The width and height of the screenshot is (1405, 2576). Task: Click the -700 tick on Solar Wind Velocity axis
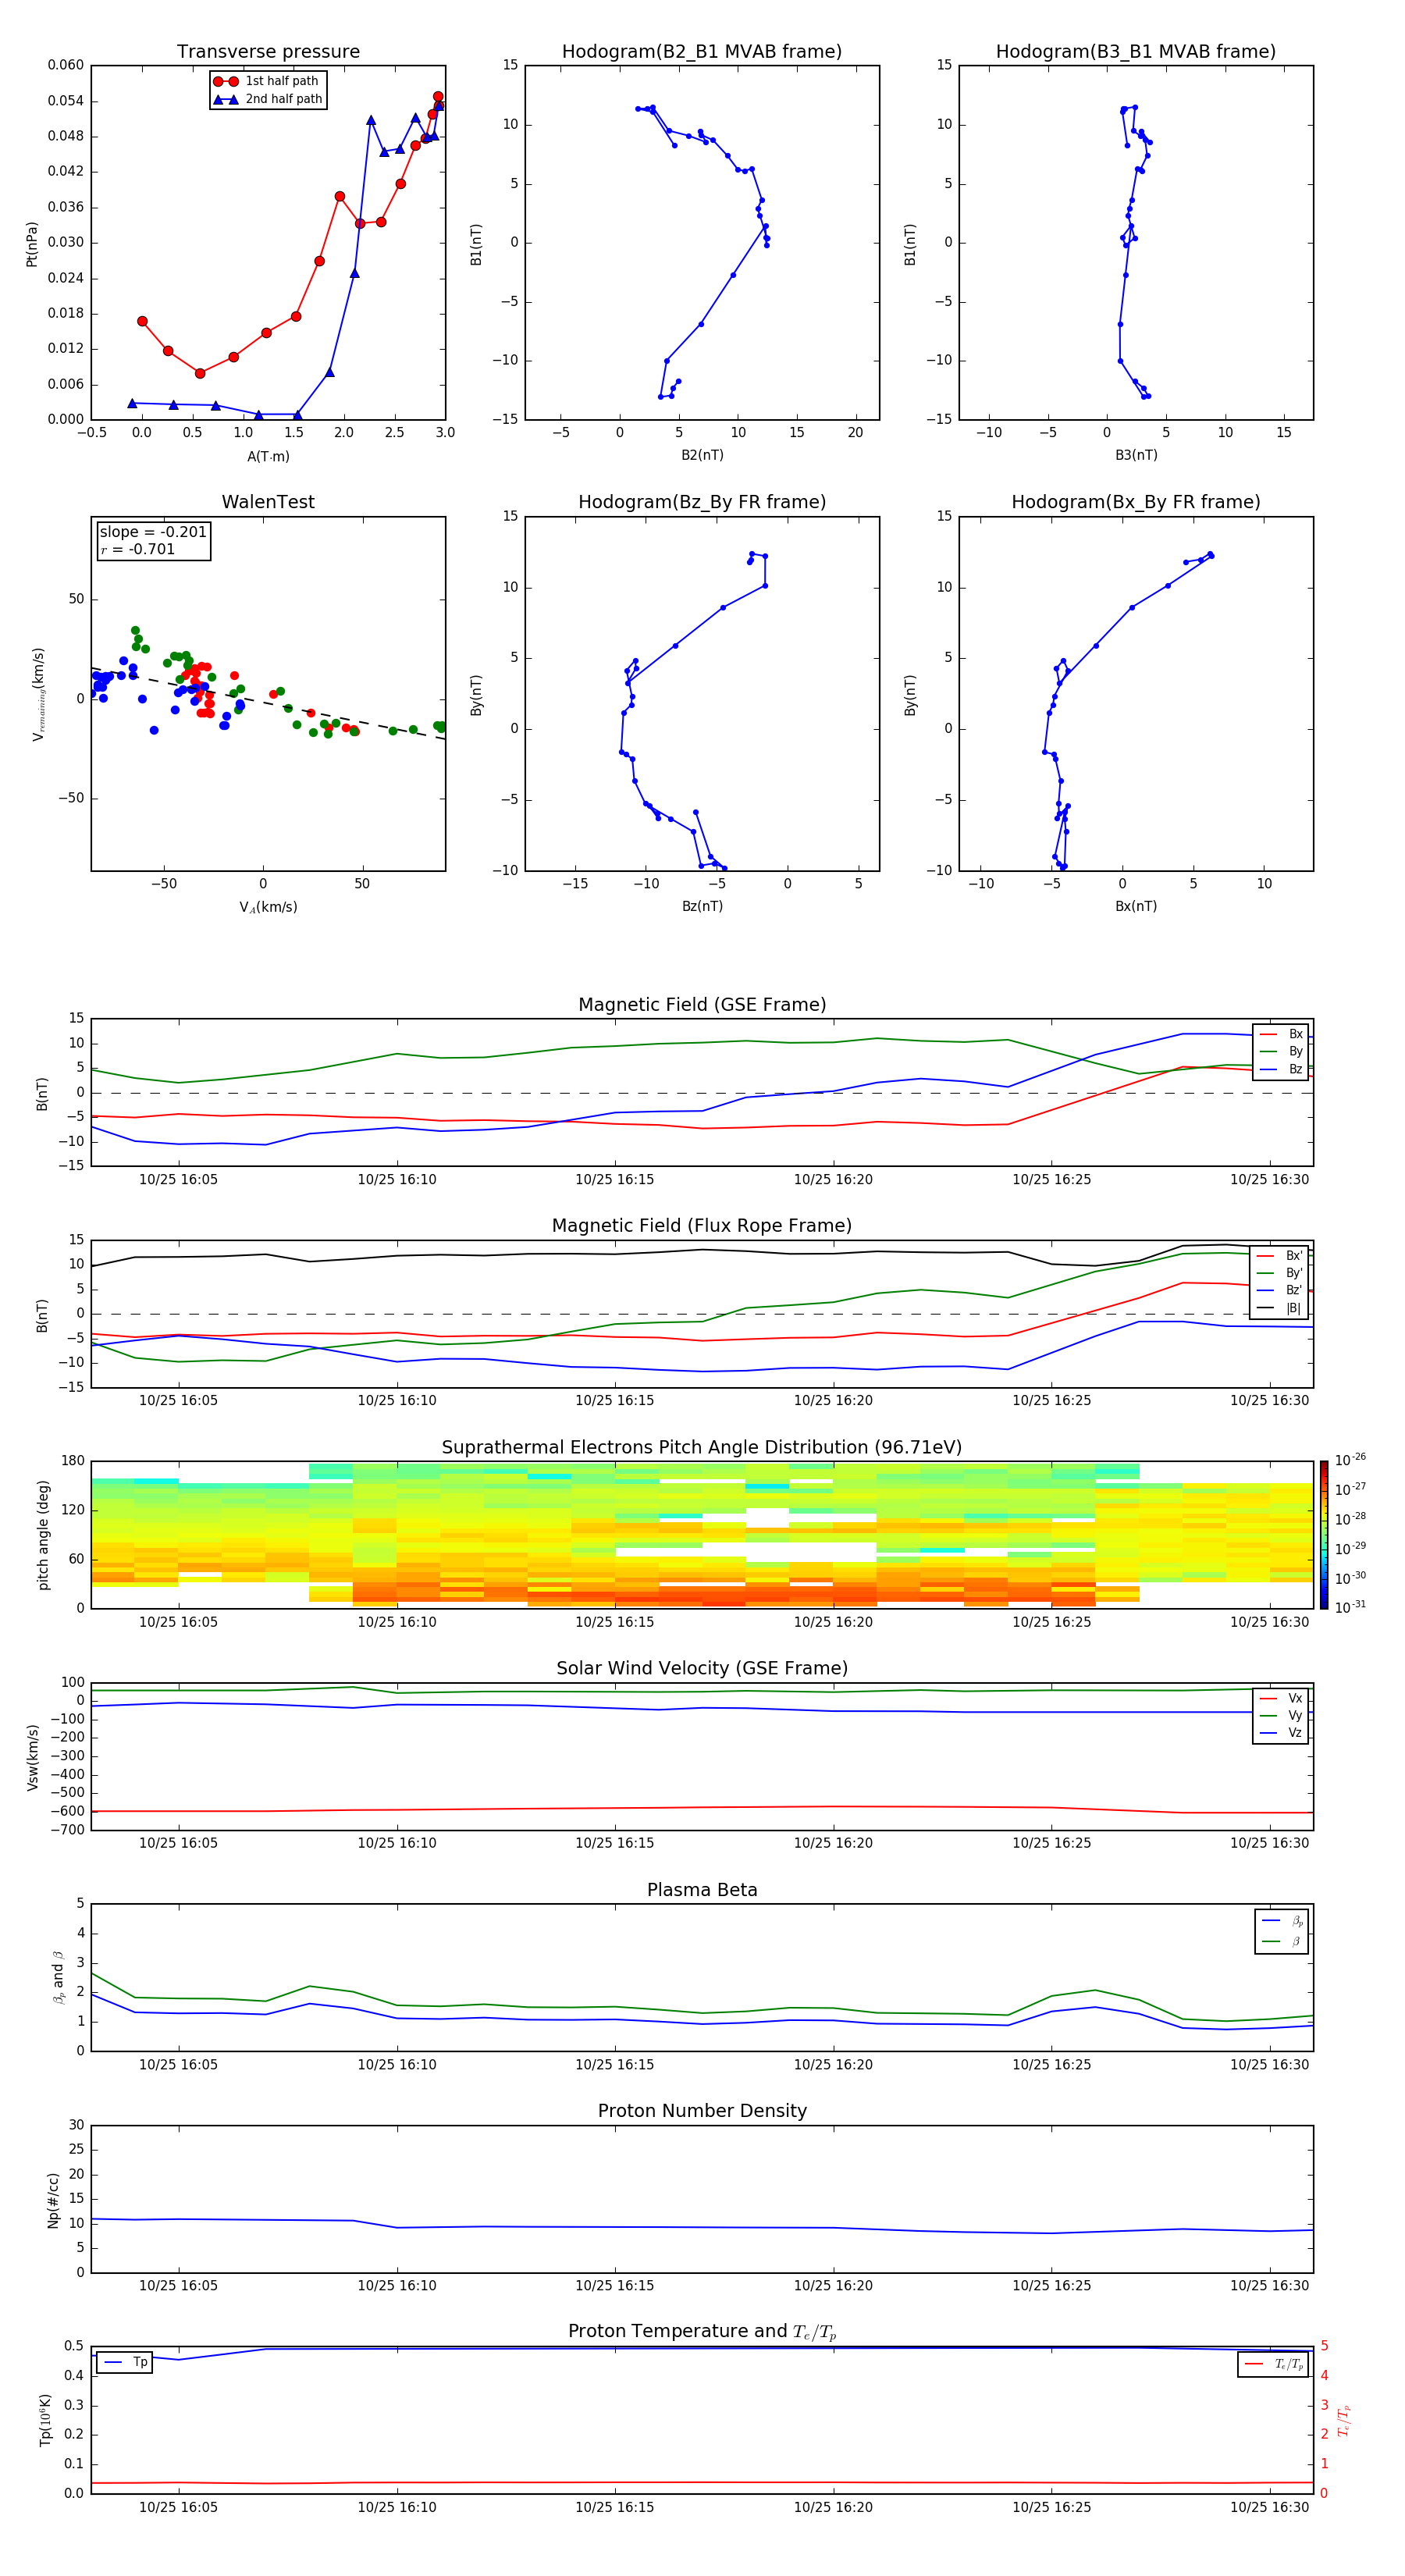coord(66,1830)
